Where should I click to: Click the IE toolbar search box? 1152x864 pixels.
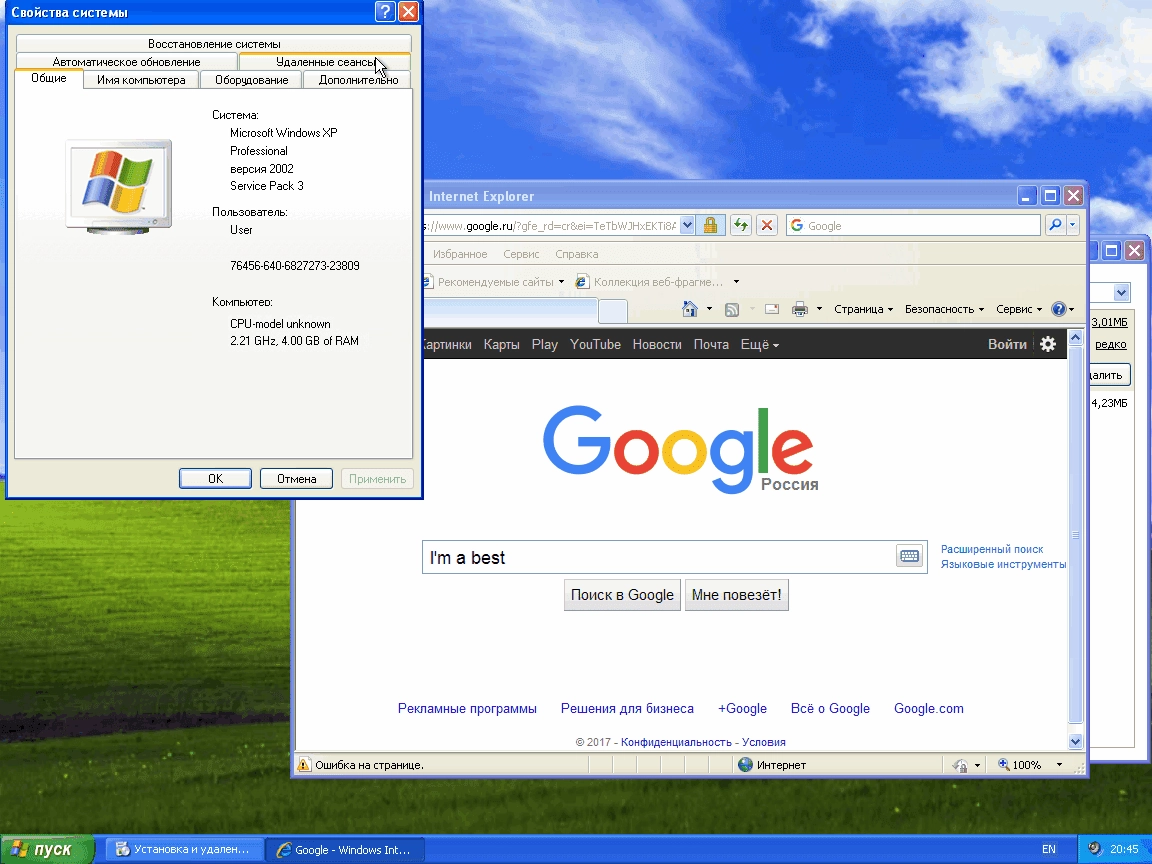tap(913, 226)
